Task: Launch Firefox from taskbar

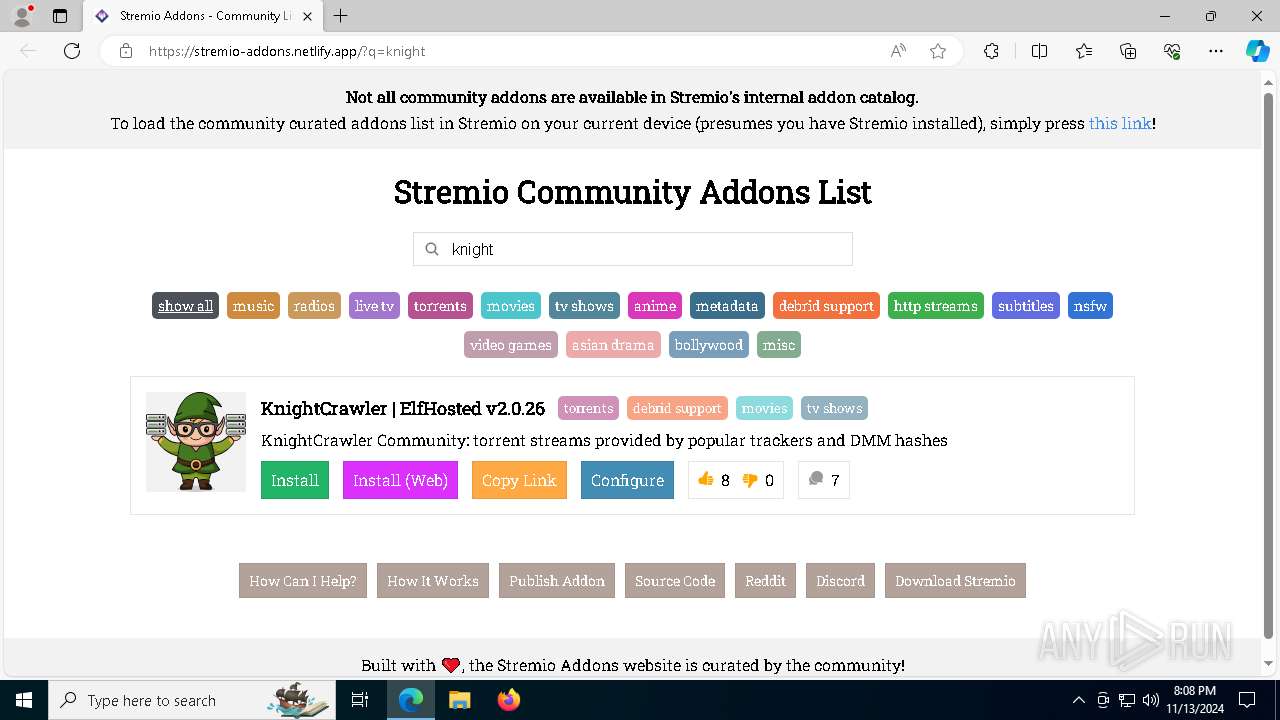Action: tap(509, 700)
